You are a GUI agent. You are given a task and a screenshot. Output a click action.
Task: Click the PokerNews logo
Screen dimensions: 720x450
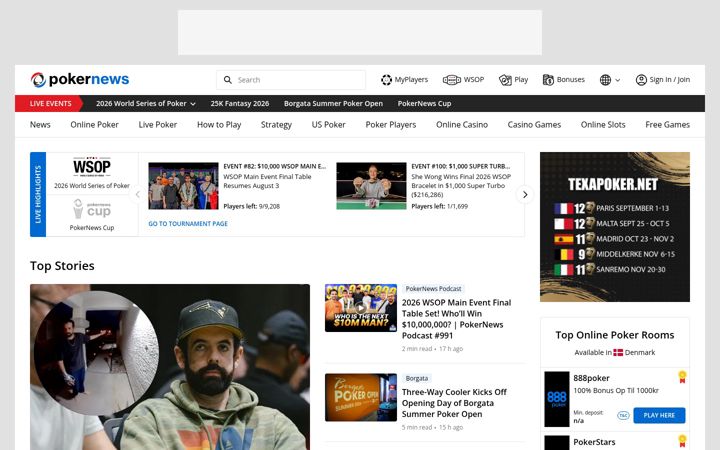tap(80, 79)
